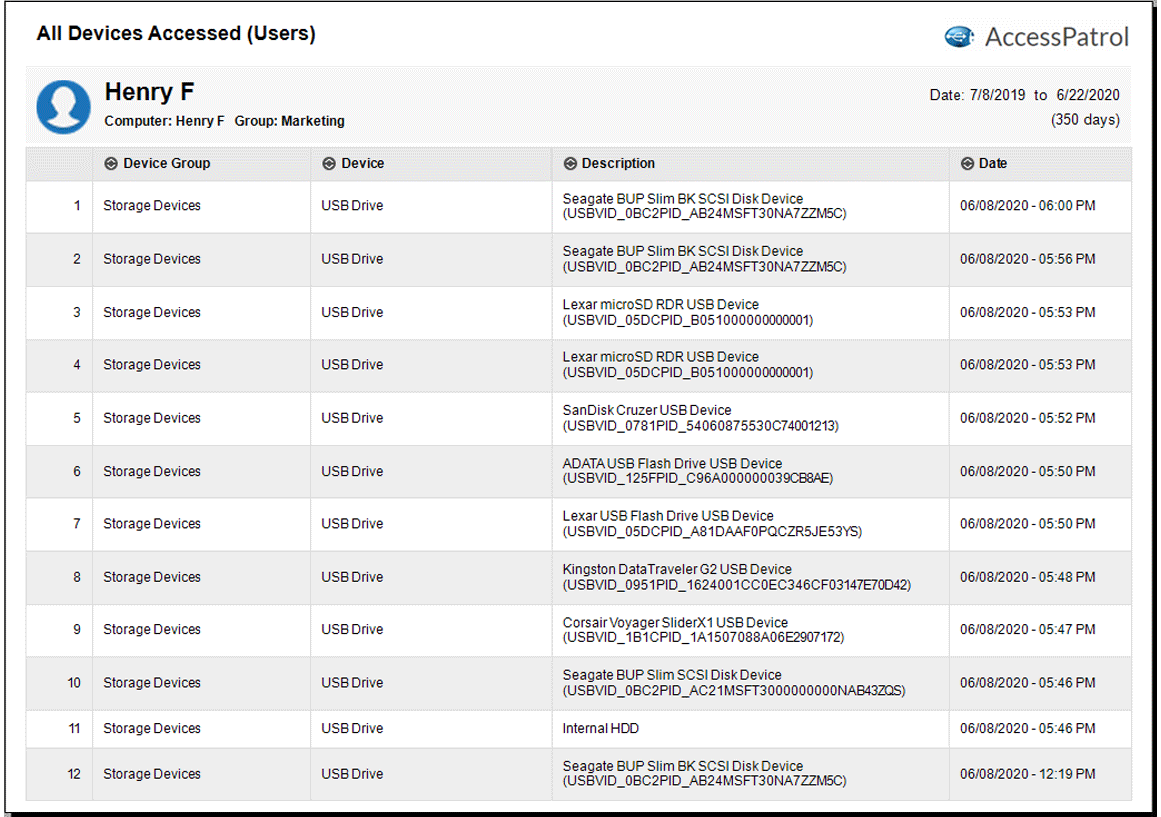Click date of Internal HDD row
Screen dimensions: 1161x817
(x=1028, y=729)
